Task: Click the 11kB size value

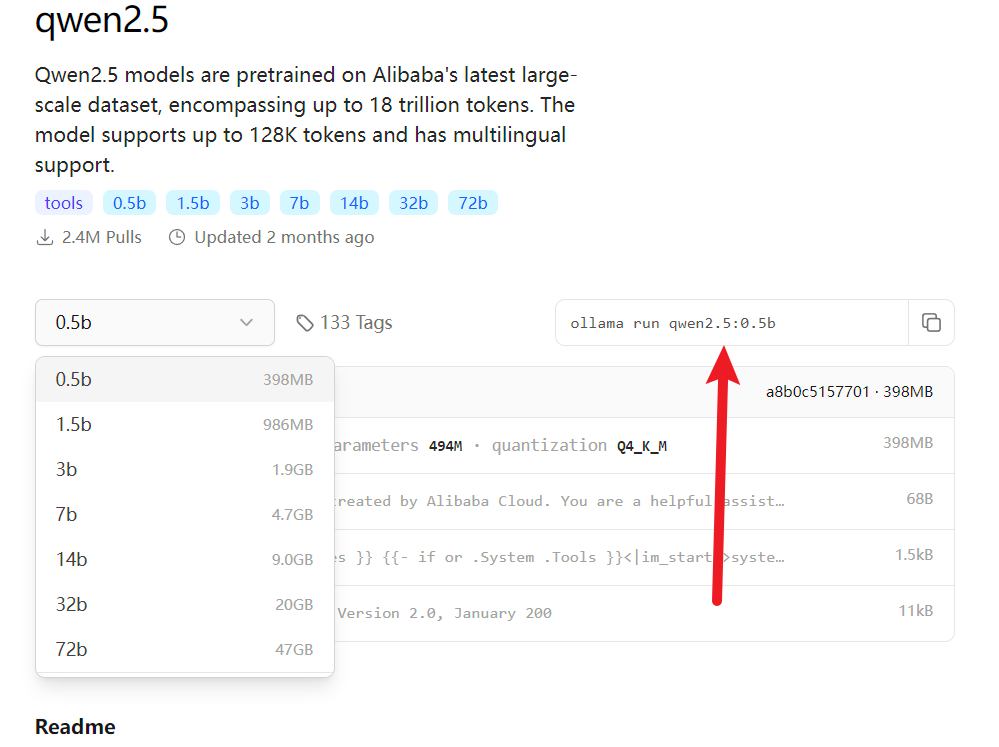Action: pos(916,611)
